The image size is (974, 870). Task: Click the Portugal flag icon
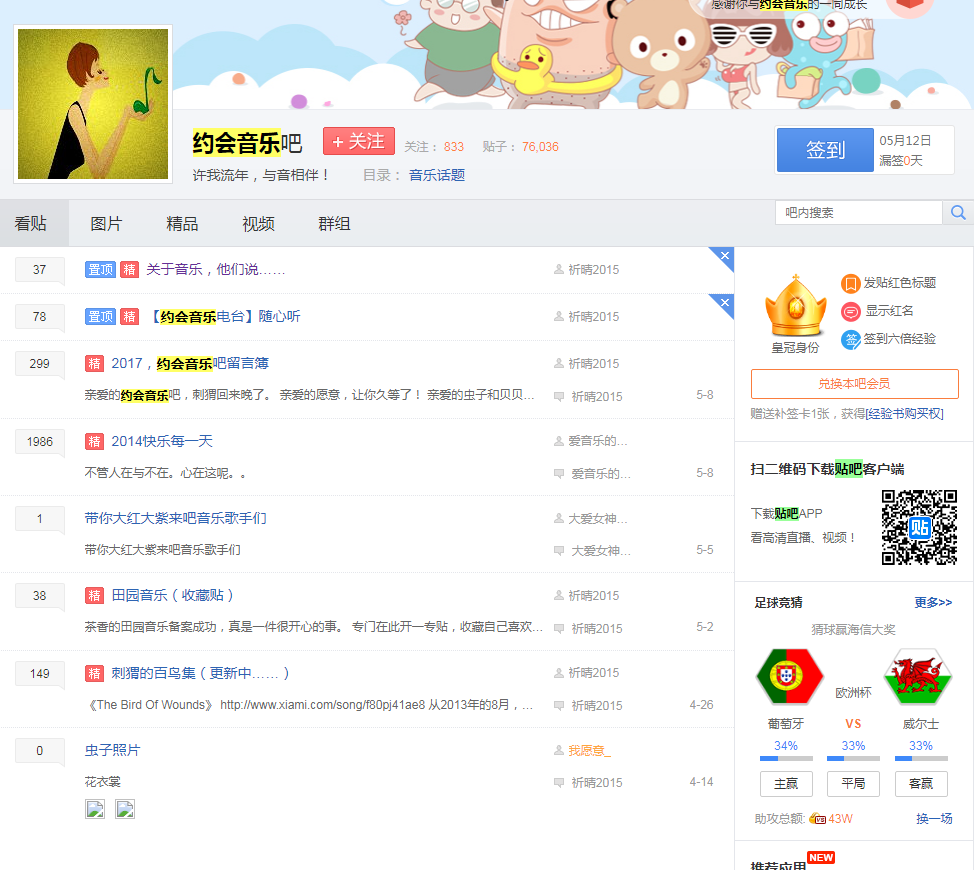coord(789,677)
